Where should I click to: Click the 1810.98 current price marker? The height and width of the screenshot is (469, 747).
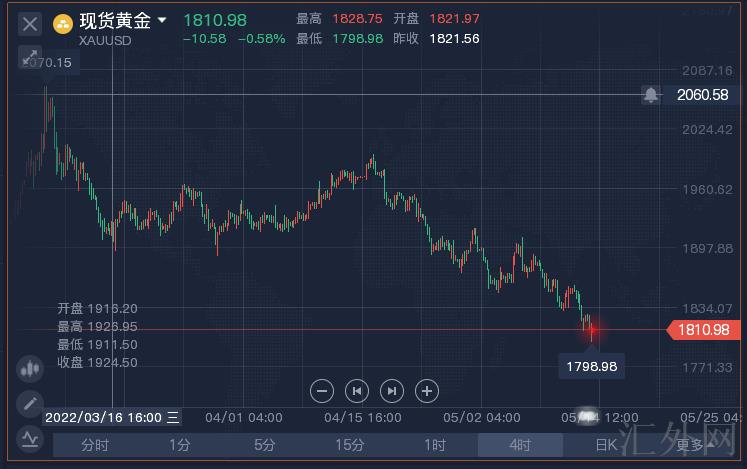pos(703,329)
